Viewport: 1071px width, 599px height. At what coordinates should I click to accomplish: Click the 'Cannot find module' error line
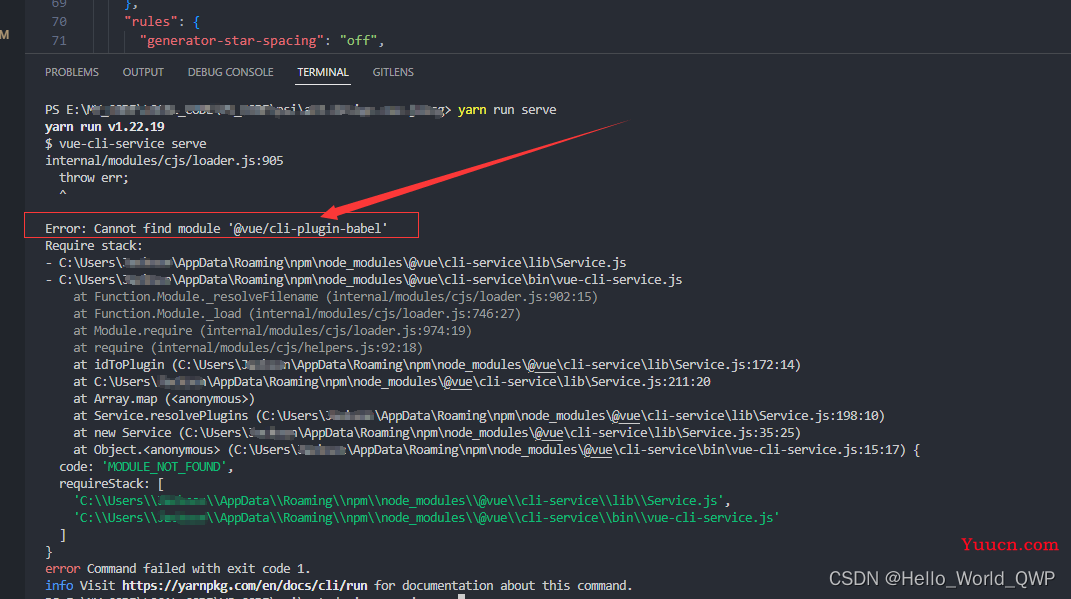click(x=217, y=228)
